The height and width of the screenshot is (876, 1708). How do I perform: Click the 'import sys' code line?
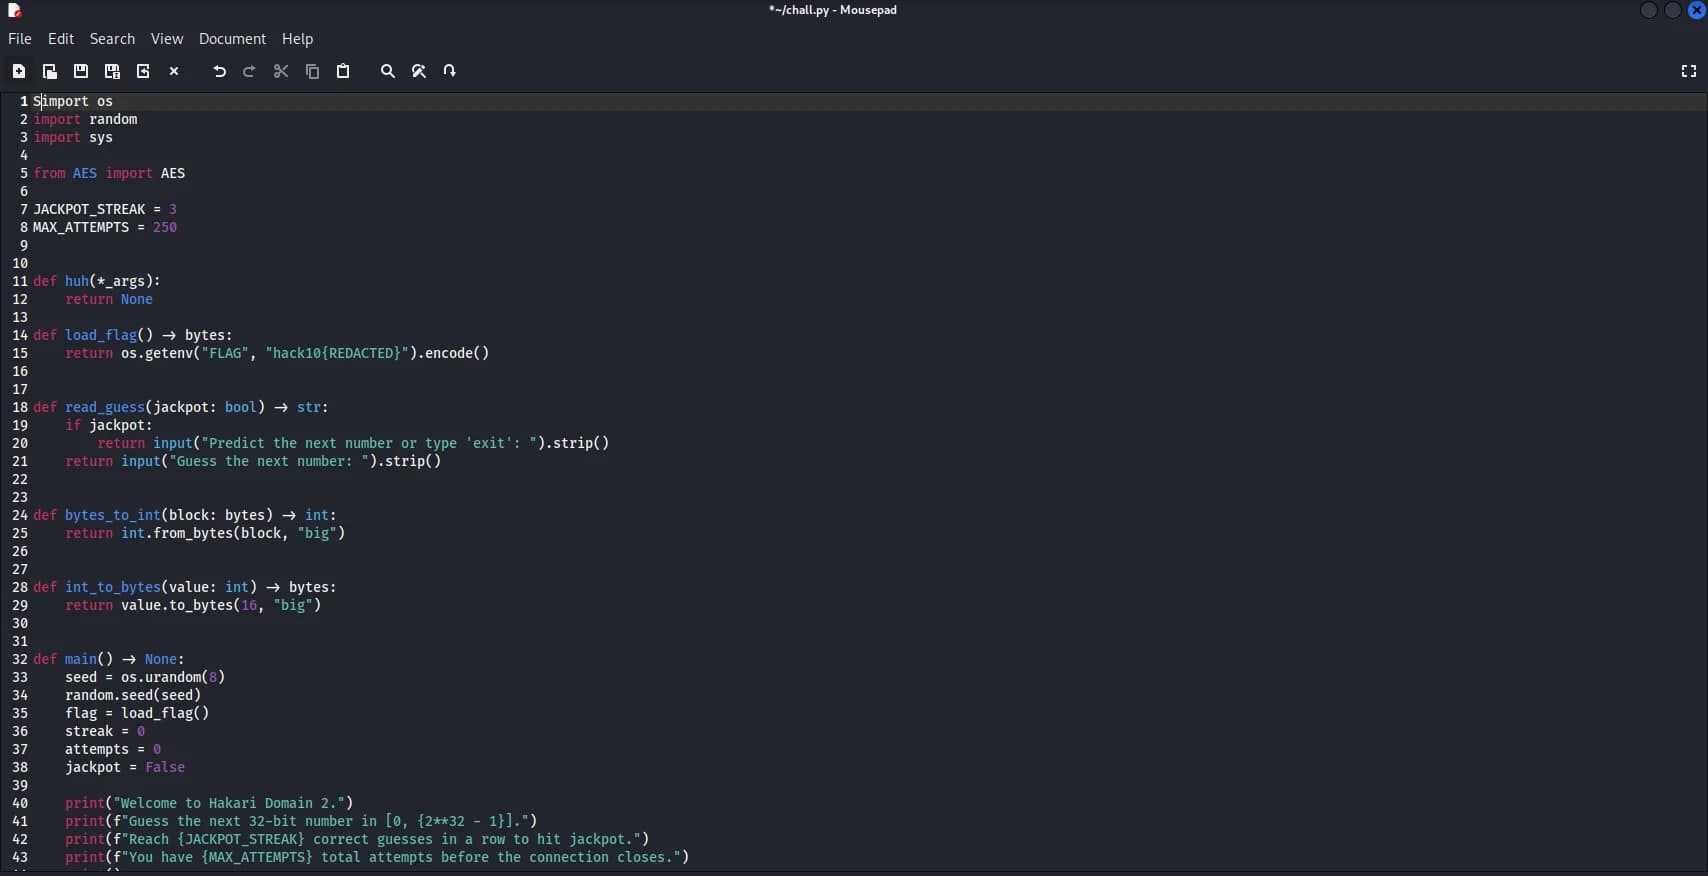coord(73,137)
